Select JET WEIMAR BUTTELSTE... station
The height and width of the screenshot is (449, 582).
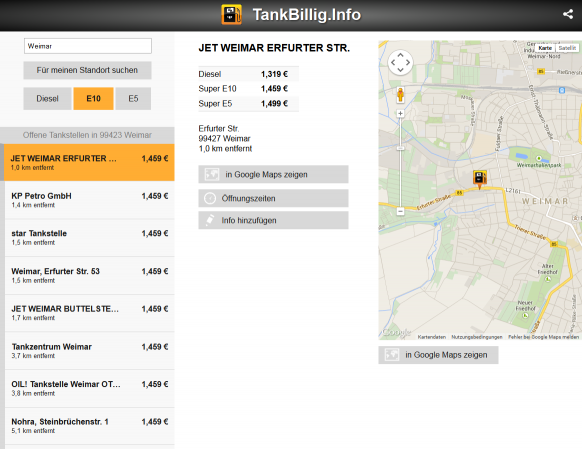pyautogui.click(x=89, y=313)
